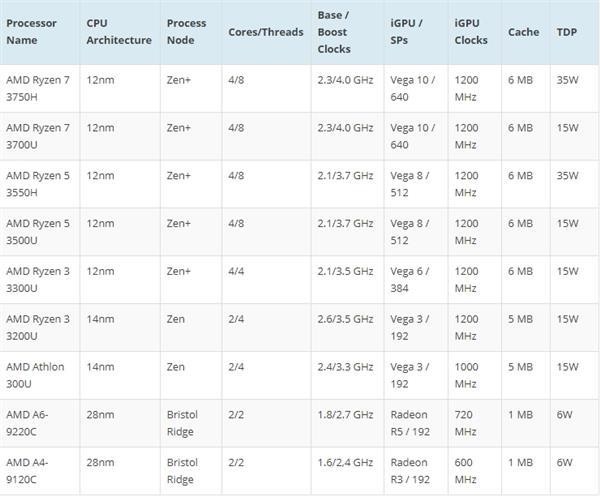Select the AMD A4-9120C cell
Image resolution: width=600 pixels, height=496 pixels.
click(30, 471)
